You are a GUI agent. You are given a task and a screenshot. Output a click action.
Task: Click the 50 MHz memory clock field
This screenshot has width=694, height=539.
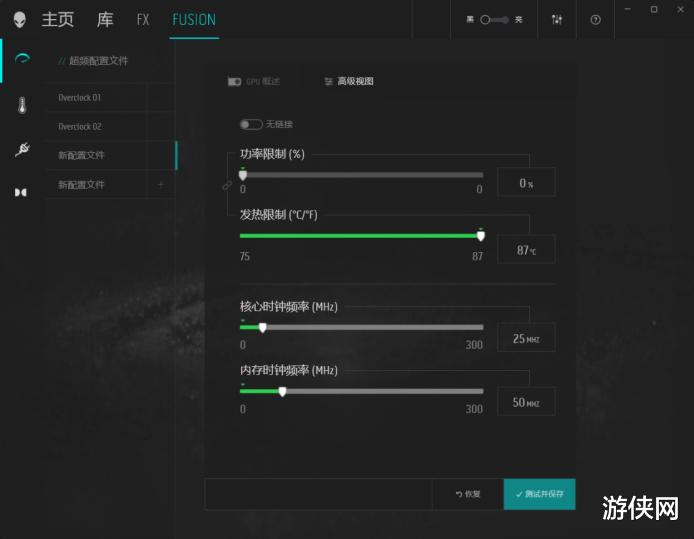click(x=526, y=402)
